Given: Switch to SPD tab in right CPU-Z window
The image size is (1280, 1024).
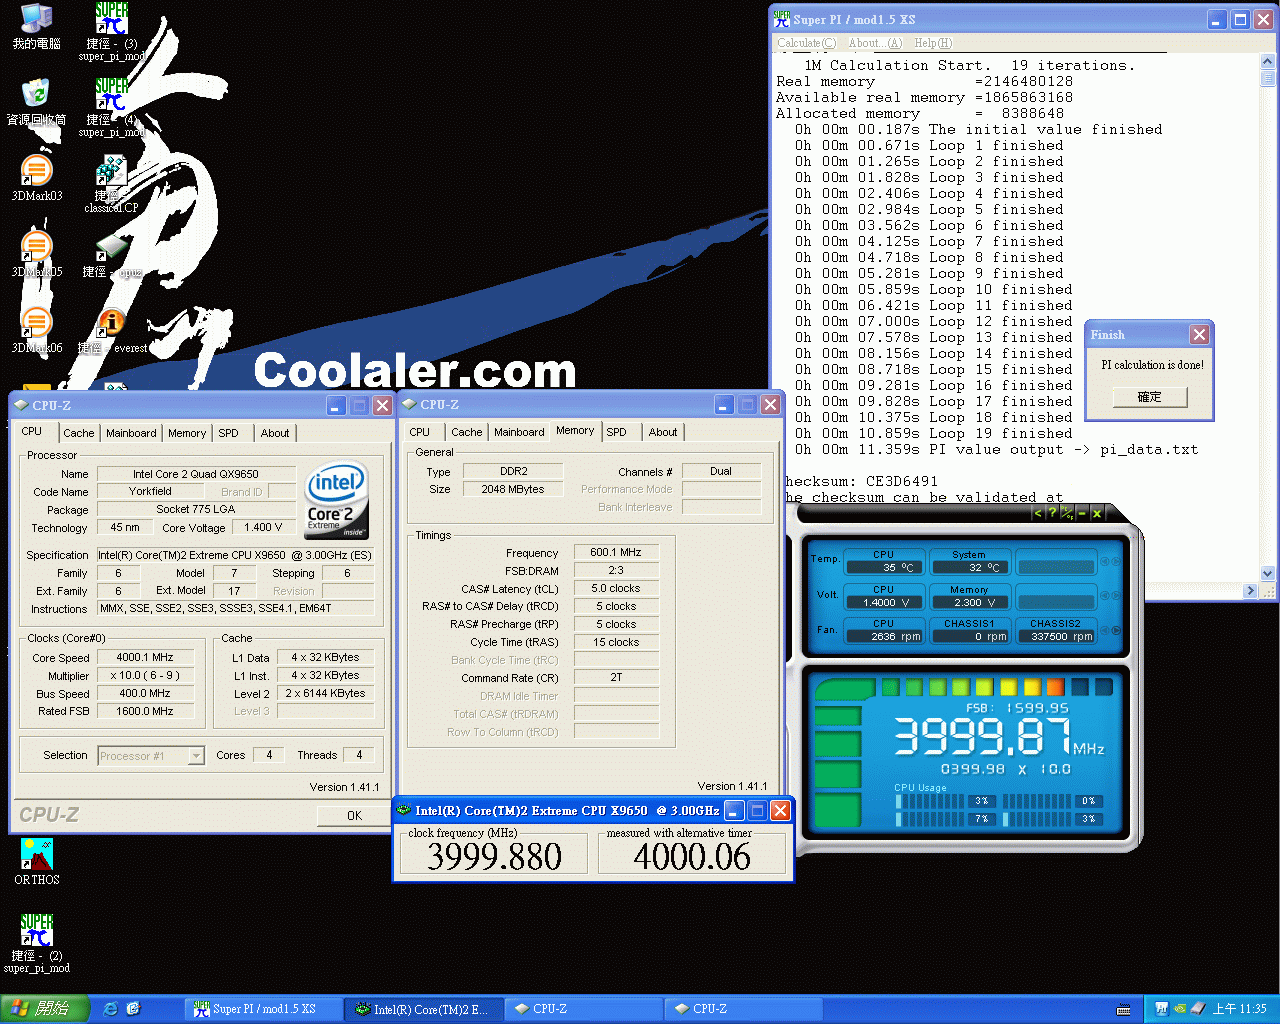Looking at the screenshot, I should (617, 432).
